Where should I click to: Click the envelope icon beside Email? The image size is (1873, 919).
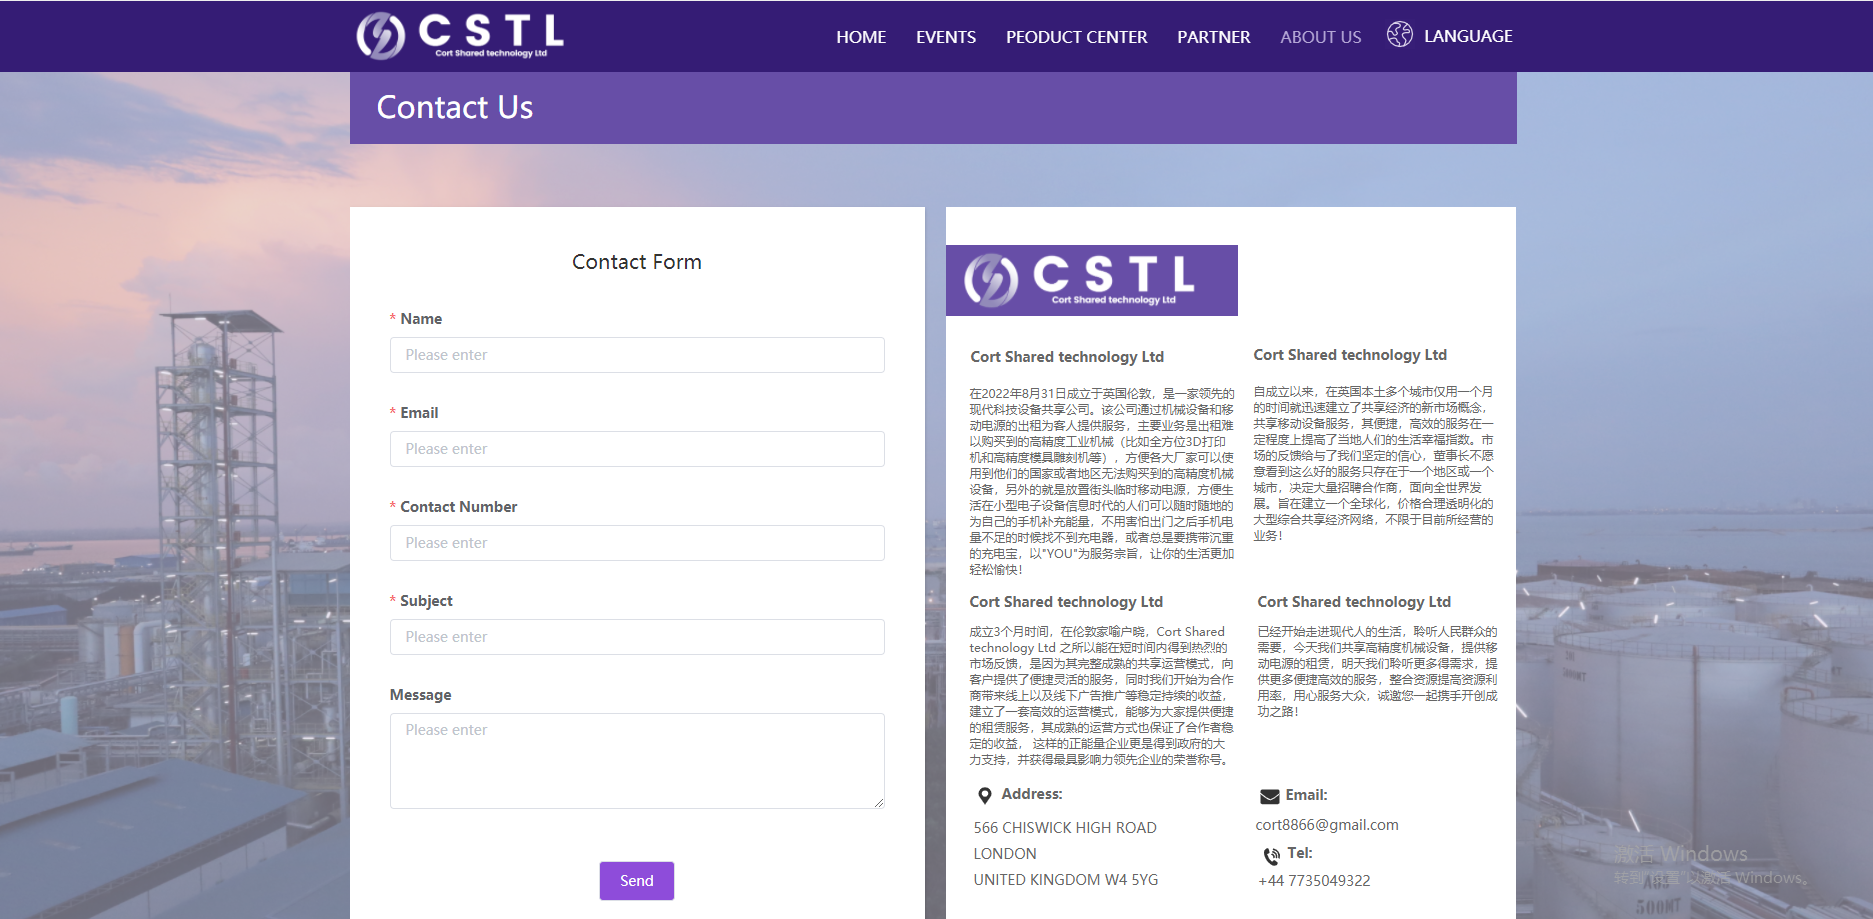click(x=1268, y=795)
